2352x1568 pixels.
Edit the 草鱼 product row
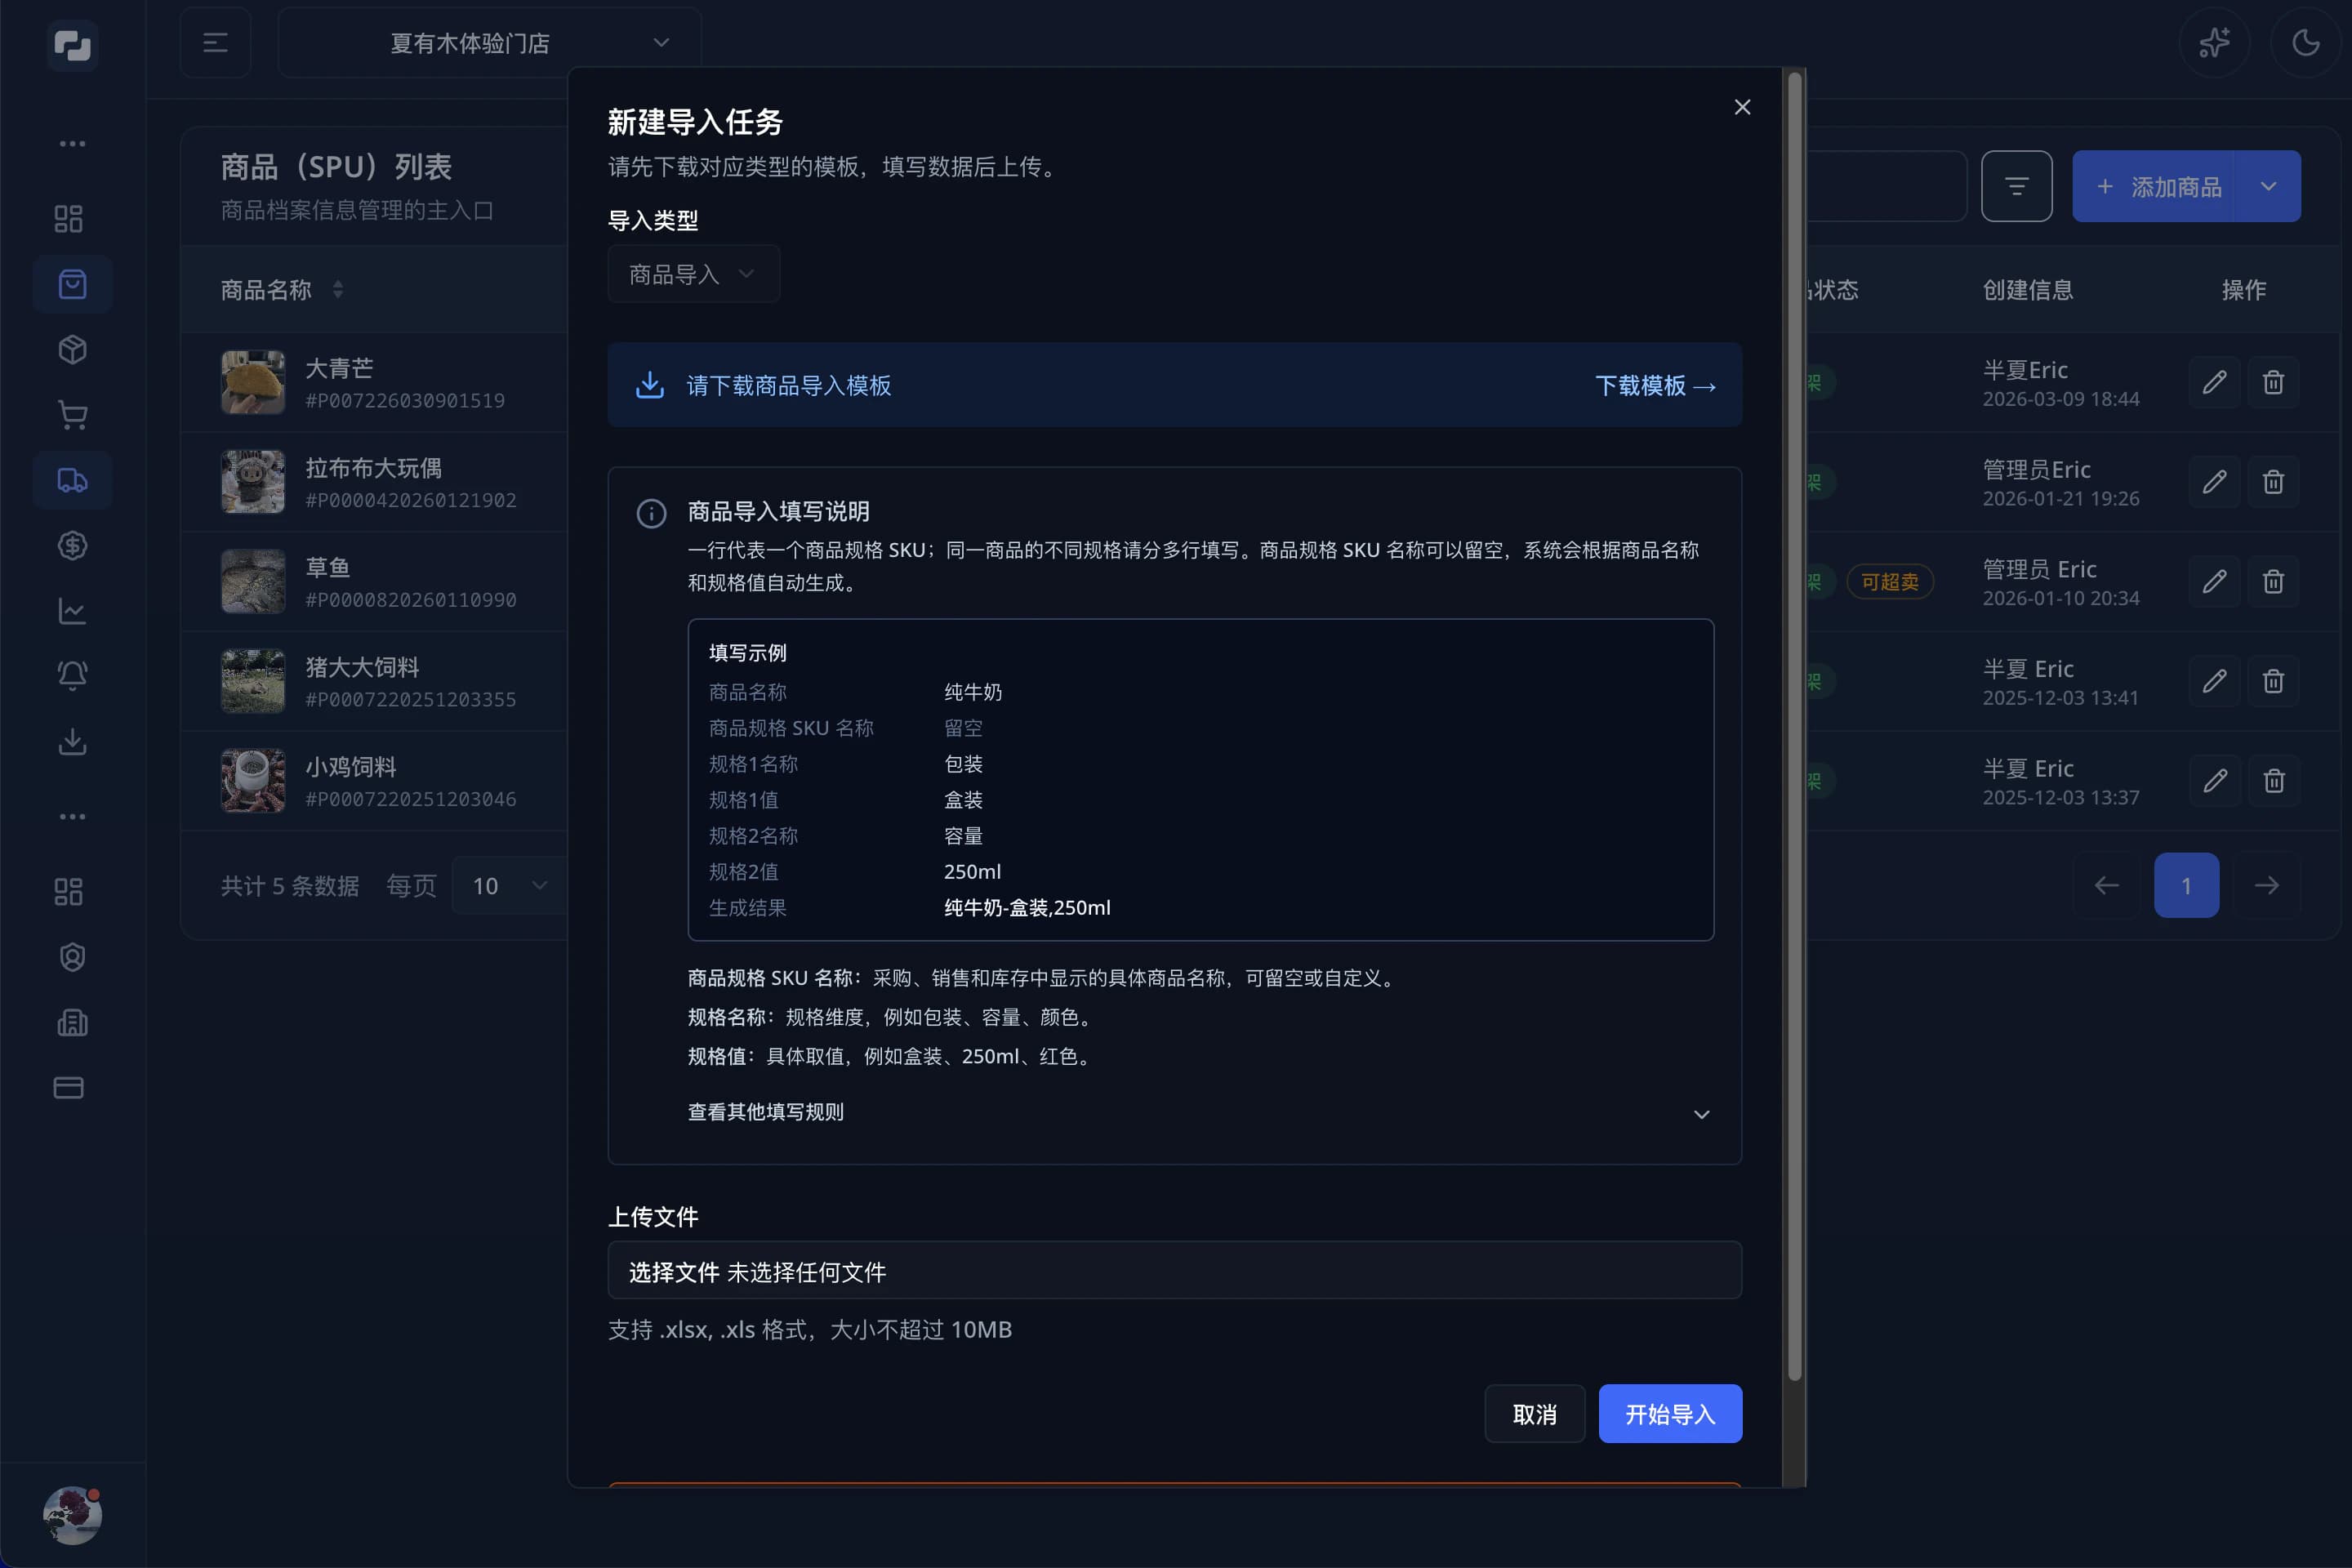(x=2214, y=581)
